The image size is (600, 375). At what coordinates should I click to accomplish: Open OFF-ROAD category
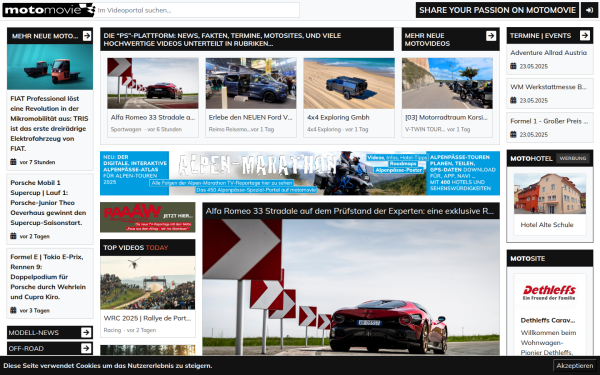point(50,348)
